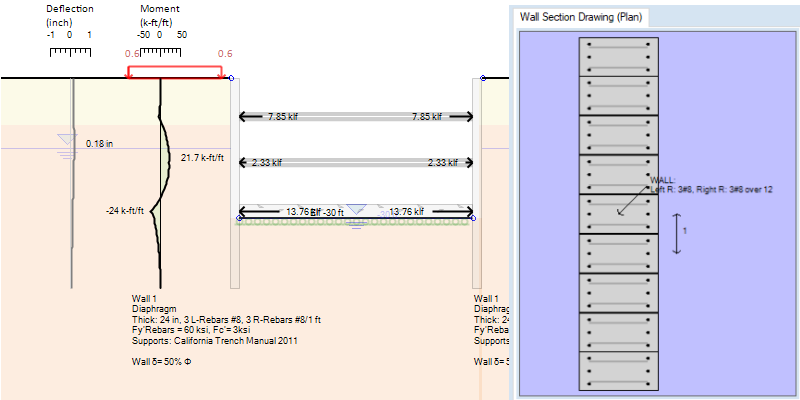
Task: Click the Deflection (inch) scale label
Action: (x=70, y=16)
